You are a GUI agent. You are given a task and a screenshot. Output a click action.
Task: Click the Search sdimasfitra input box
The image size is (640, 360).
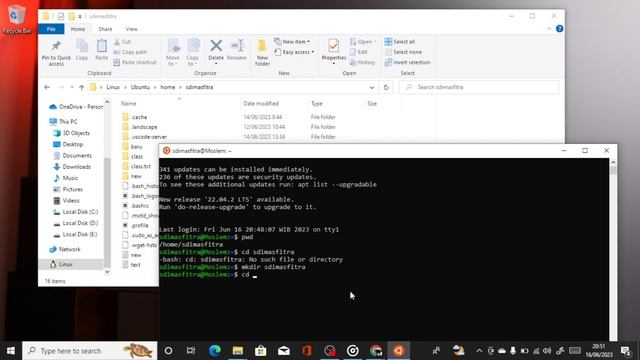pyautogui.click(x=478, y=87)
